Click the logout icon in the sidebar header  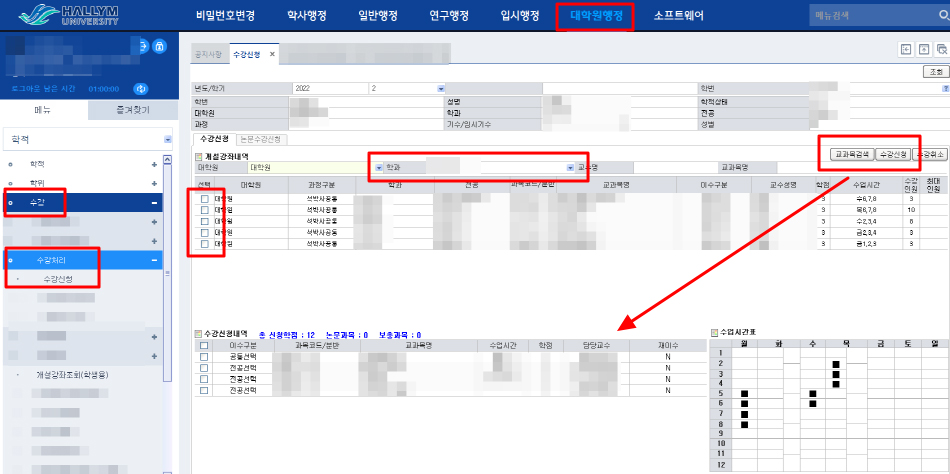(143, 46)
